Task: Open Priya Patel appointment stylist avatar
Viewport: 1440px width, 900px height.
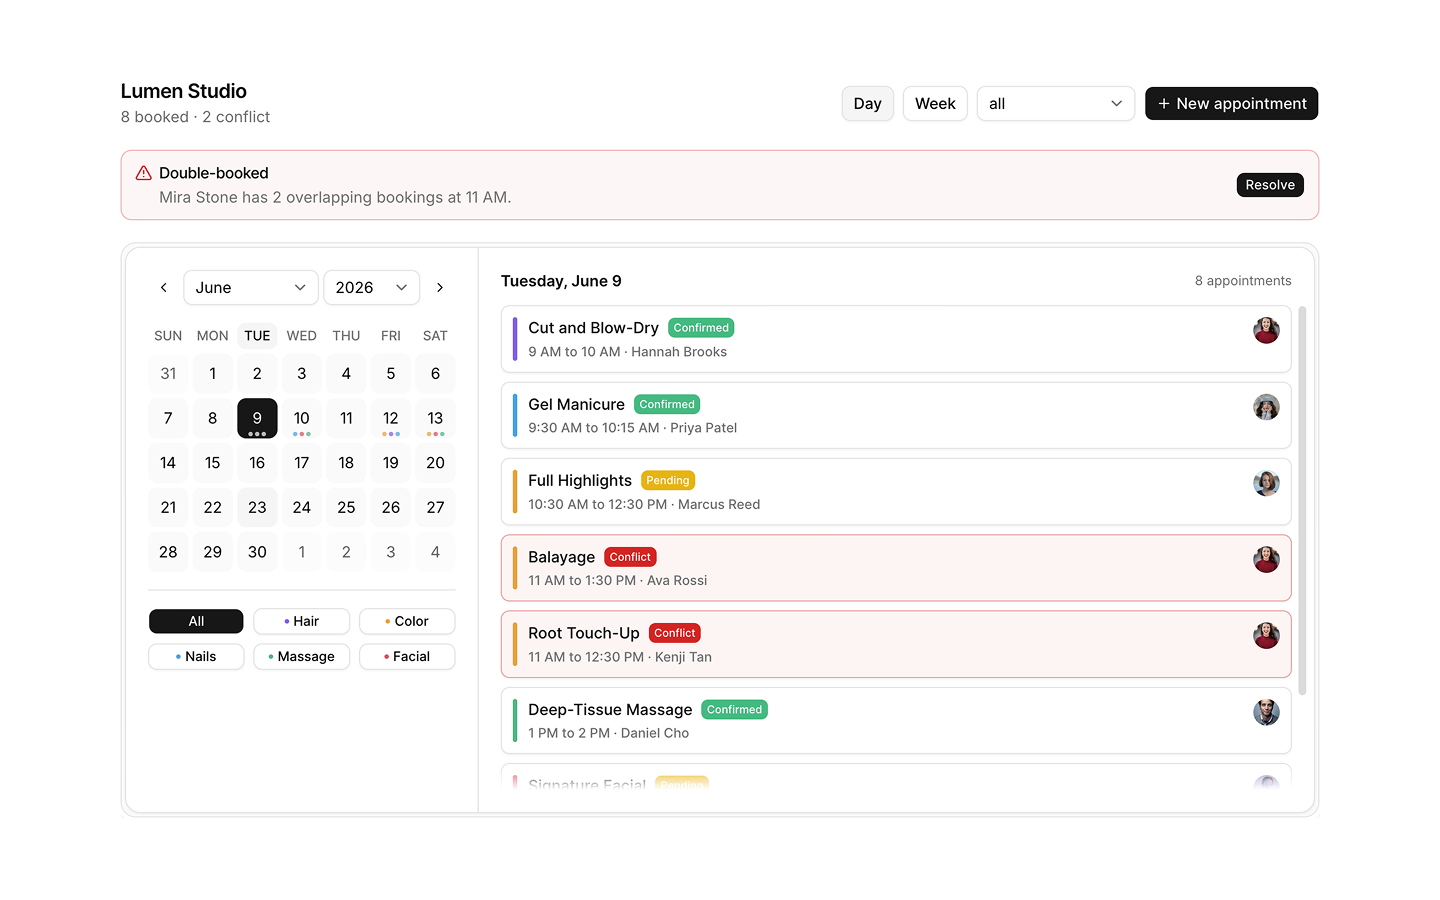Action: coord(1266,407)
